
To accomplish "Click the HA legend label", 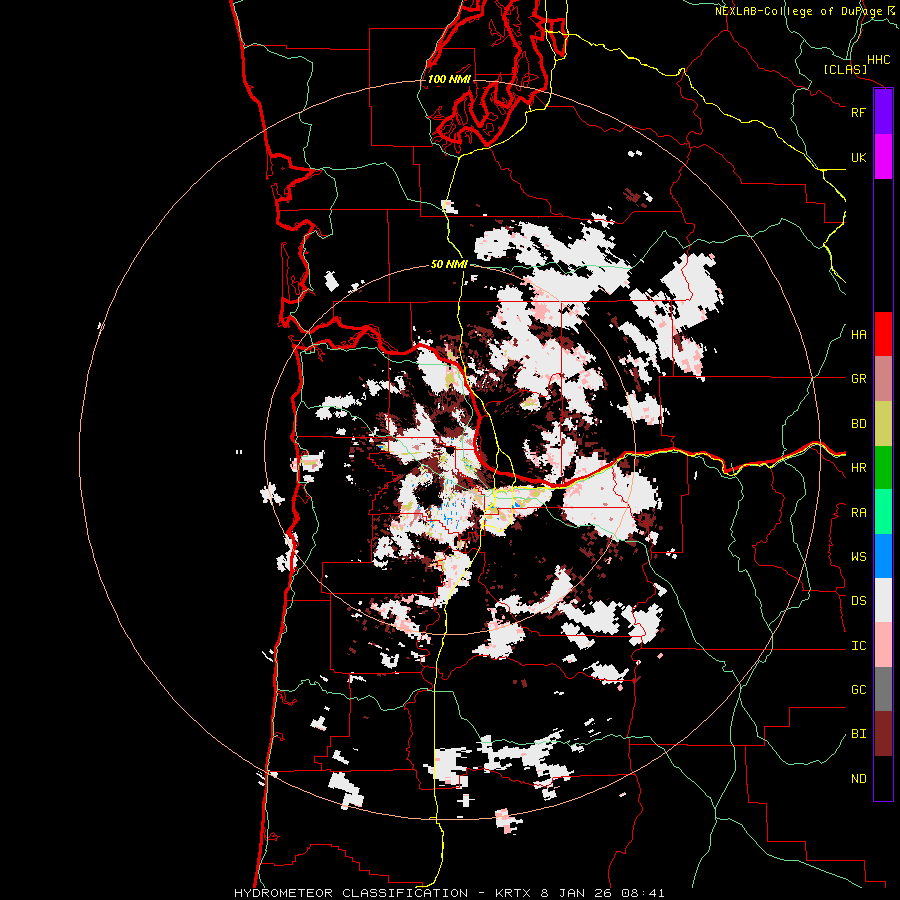I will [x=858, y=334].
